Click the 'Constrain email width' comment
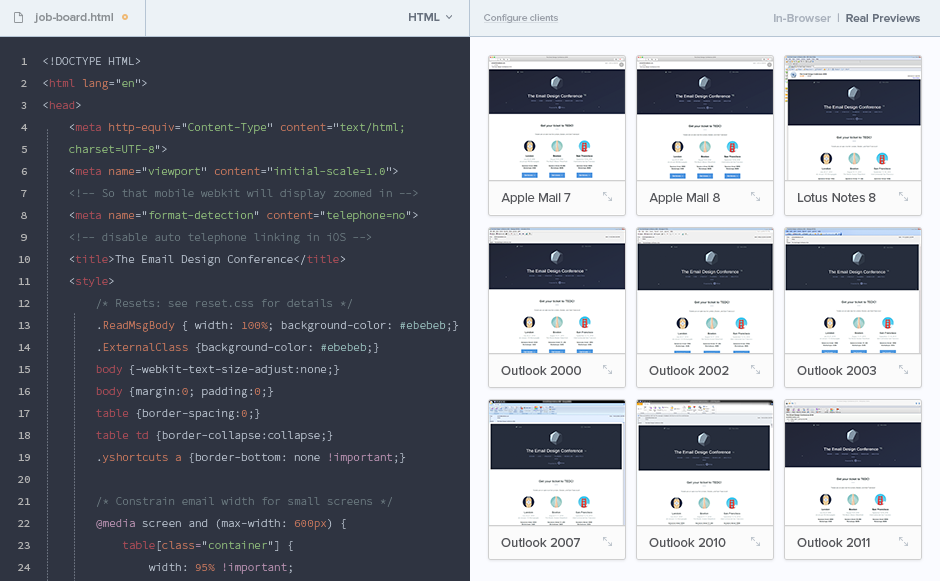 [x=244, y=501]
